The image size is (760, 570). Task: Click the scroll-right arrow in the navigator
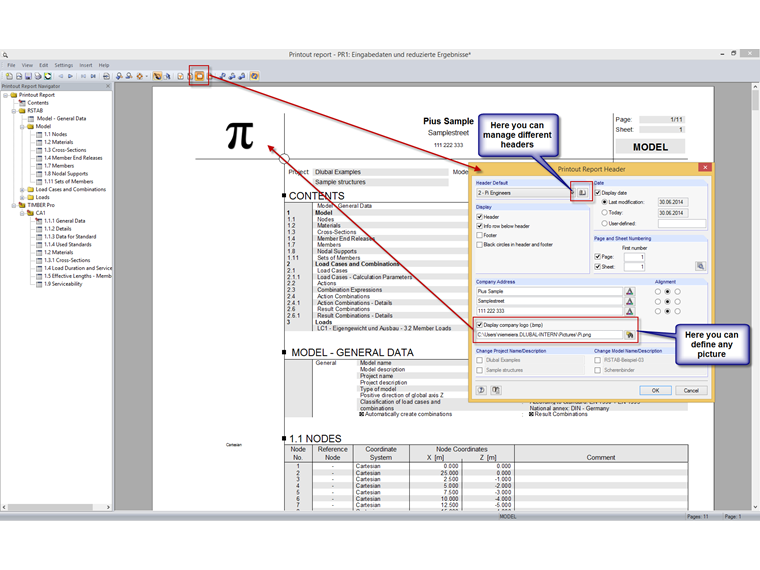click(x=108, y=507)
